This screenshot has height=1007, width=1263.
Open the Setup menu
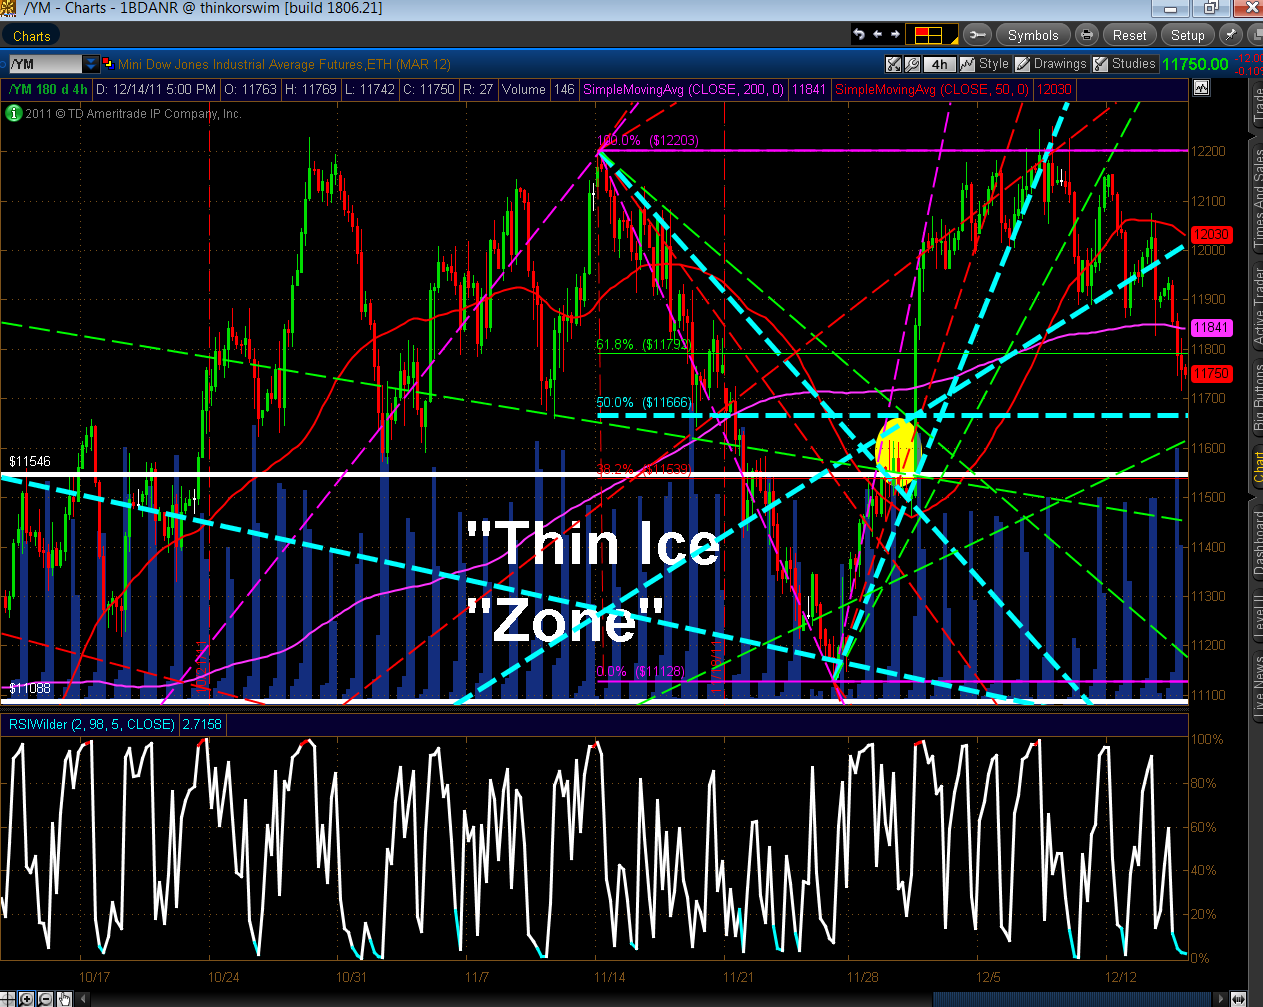[1187, 35]
